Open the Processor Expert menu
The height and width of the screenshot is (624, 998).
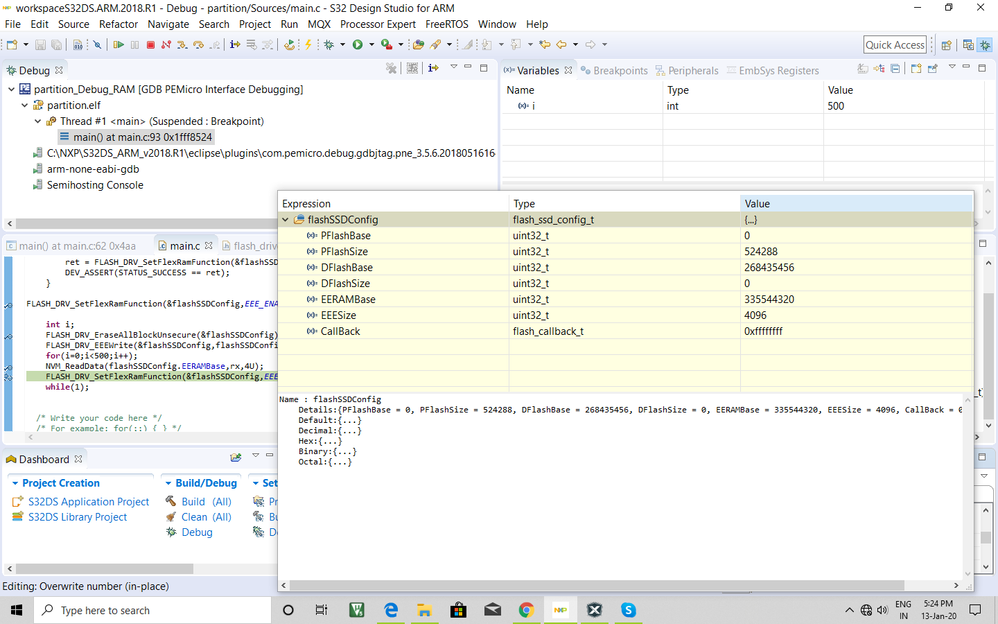click(x=378, y=24)
